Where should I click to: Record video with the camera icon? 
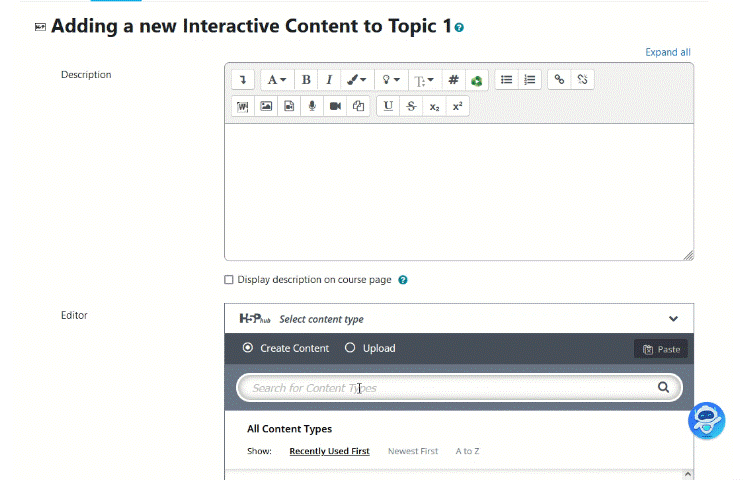pos(335,107)
